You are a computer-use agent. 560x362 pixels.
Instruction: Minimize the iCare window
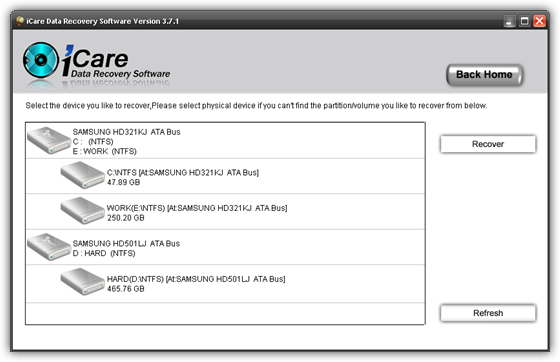[x=510, y=21]
